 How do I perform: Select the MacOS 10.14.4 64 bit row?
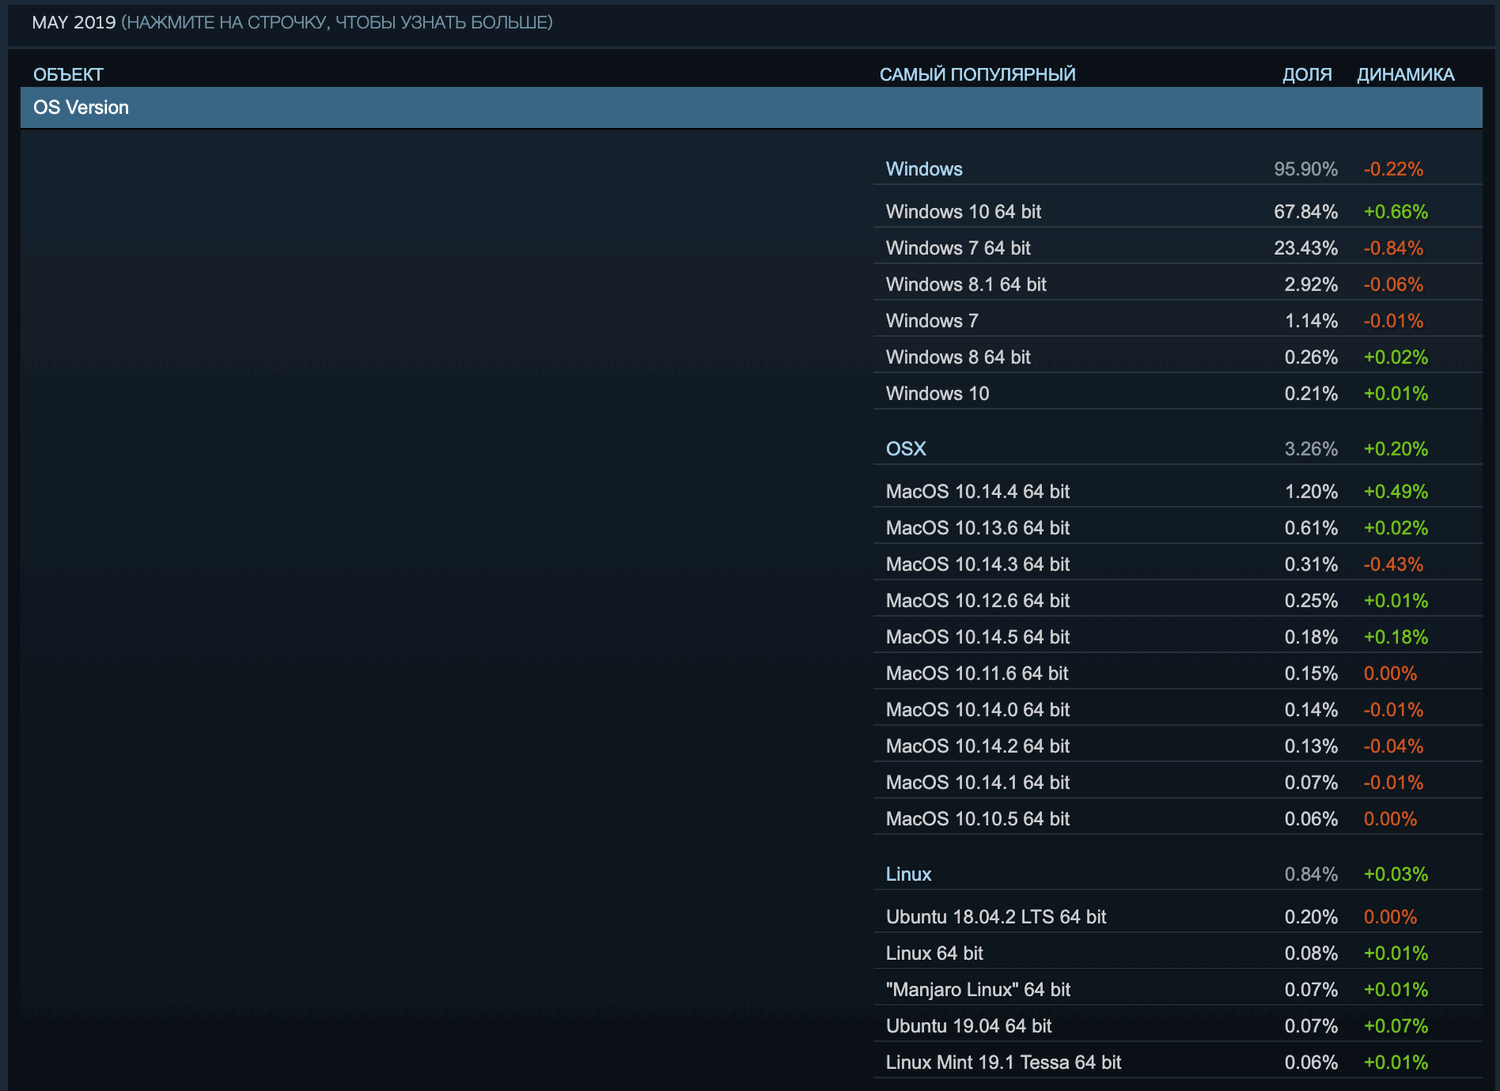tap(977, 491)
